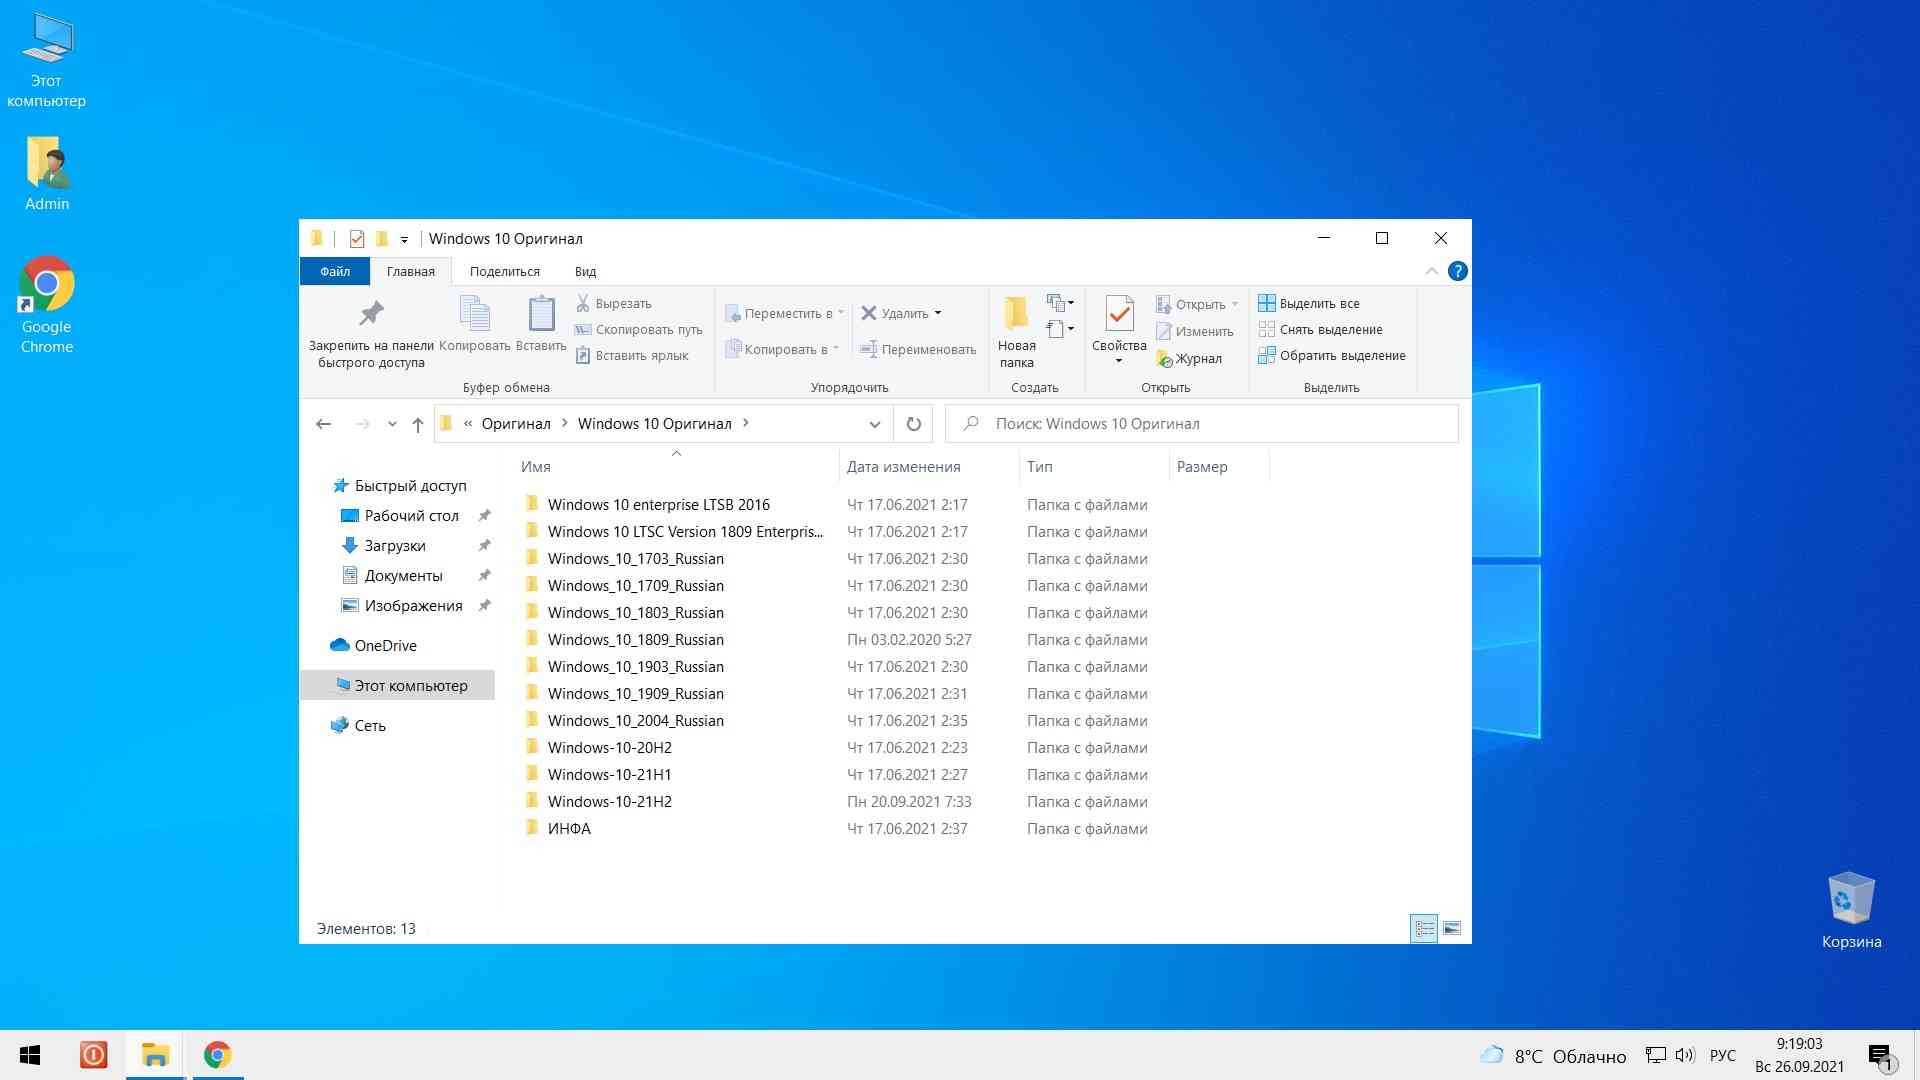Screen dimensions: 1920x1080
Task: Open the Копировать в dropdown
Action: (782, 349)
